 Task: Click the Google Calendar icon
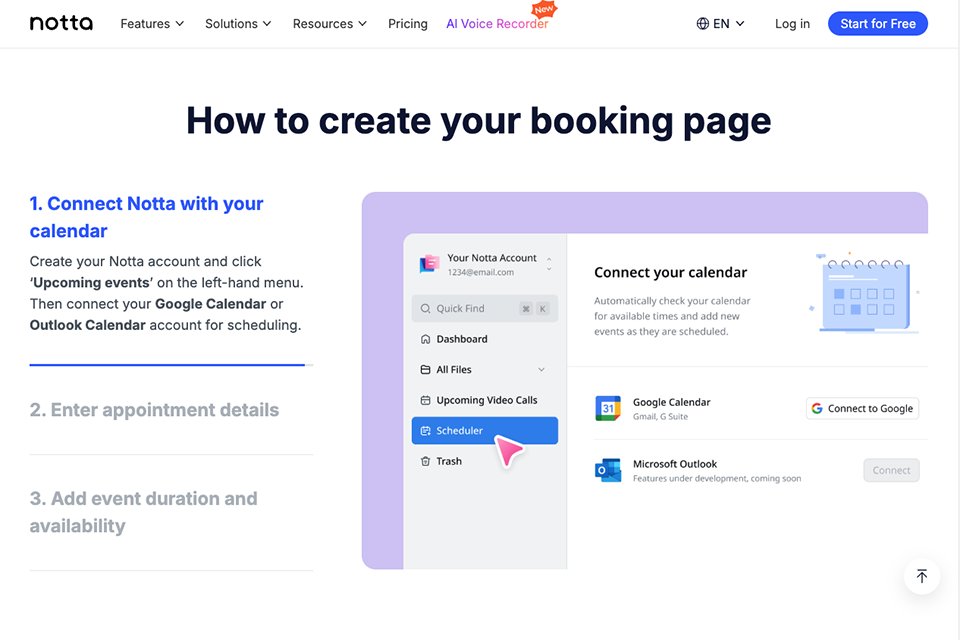point(608,408)
